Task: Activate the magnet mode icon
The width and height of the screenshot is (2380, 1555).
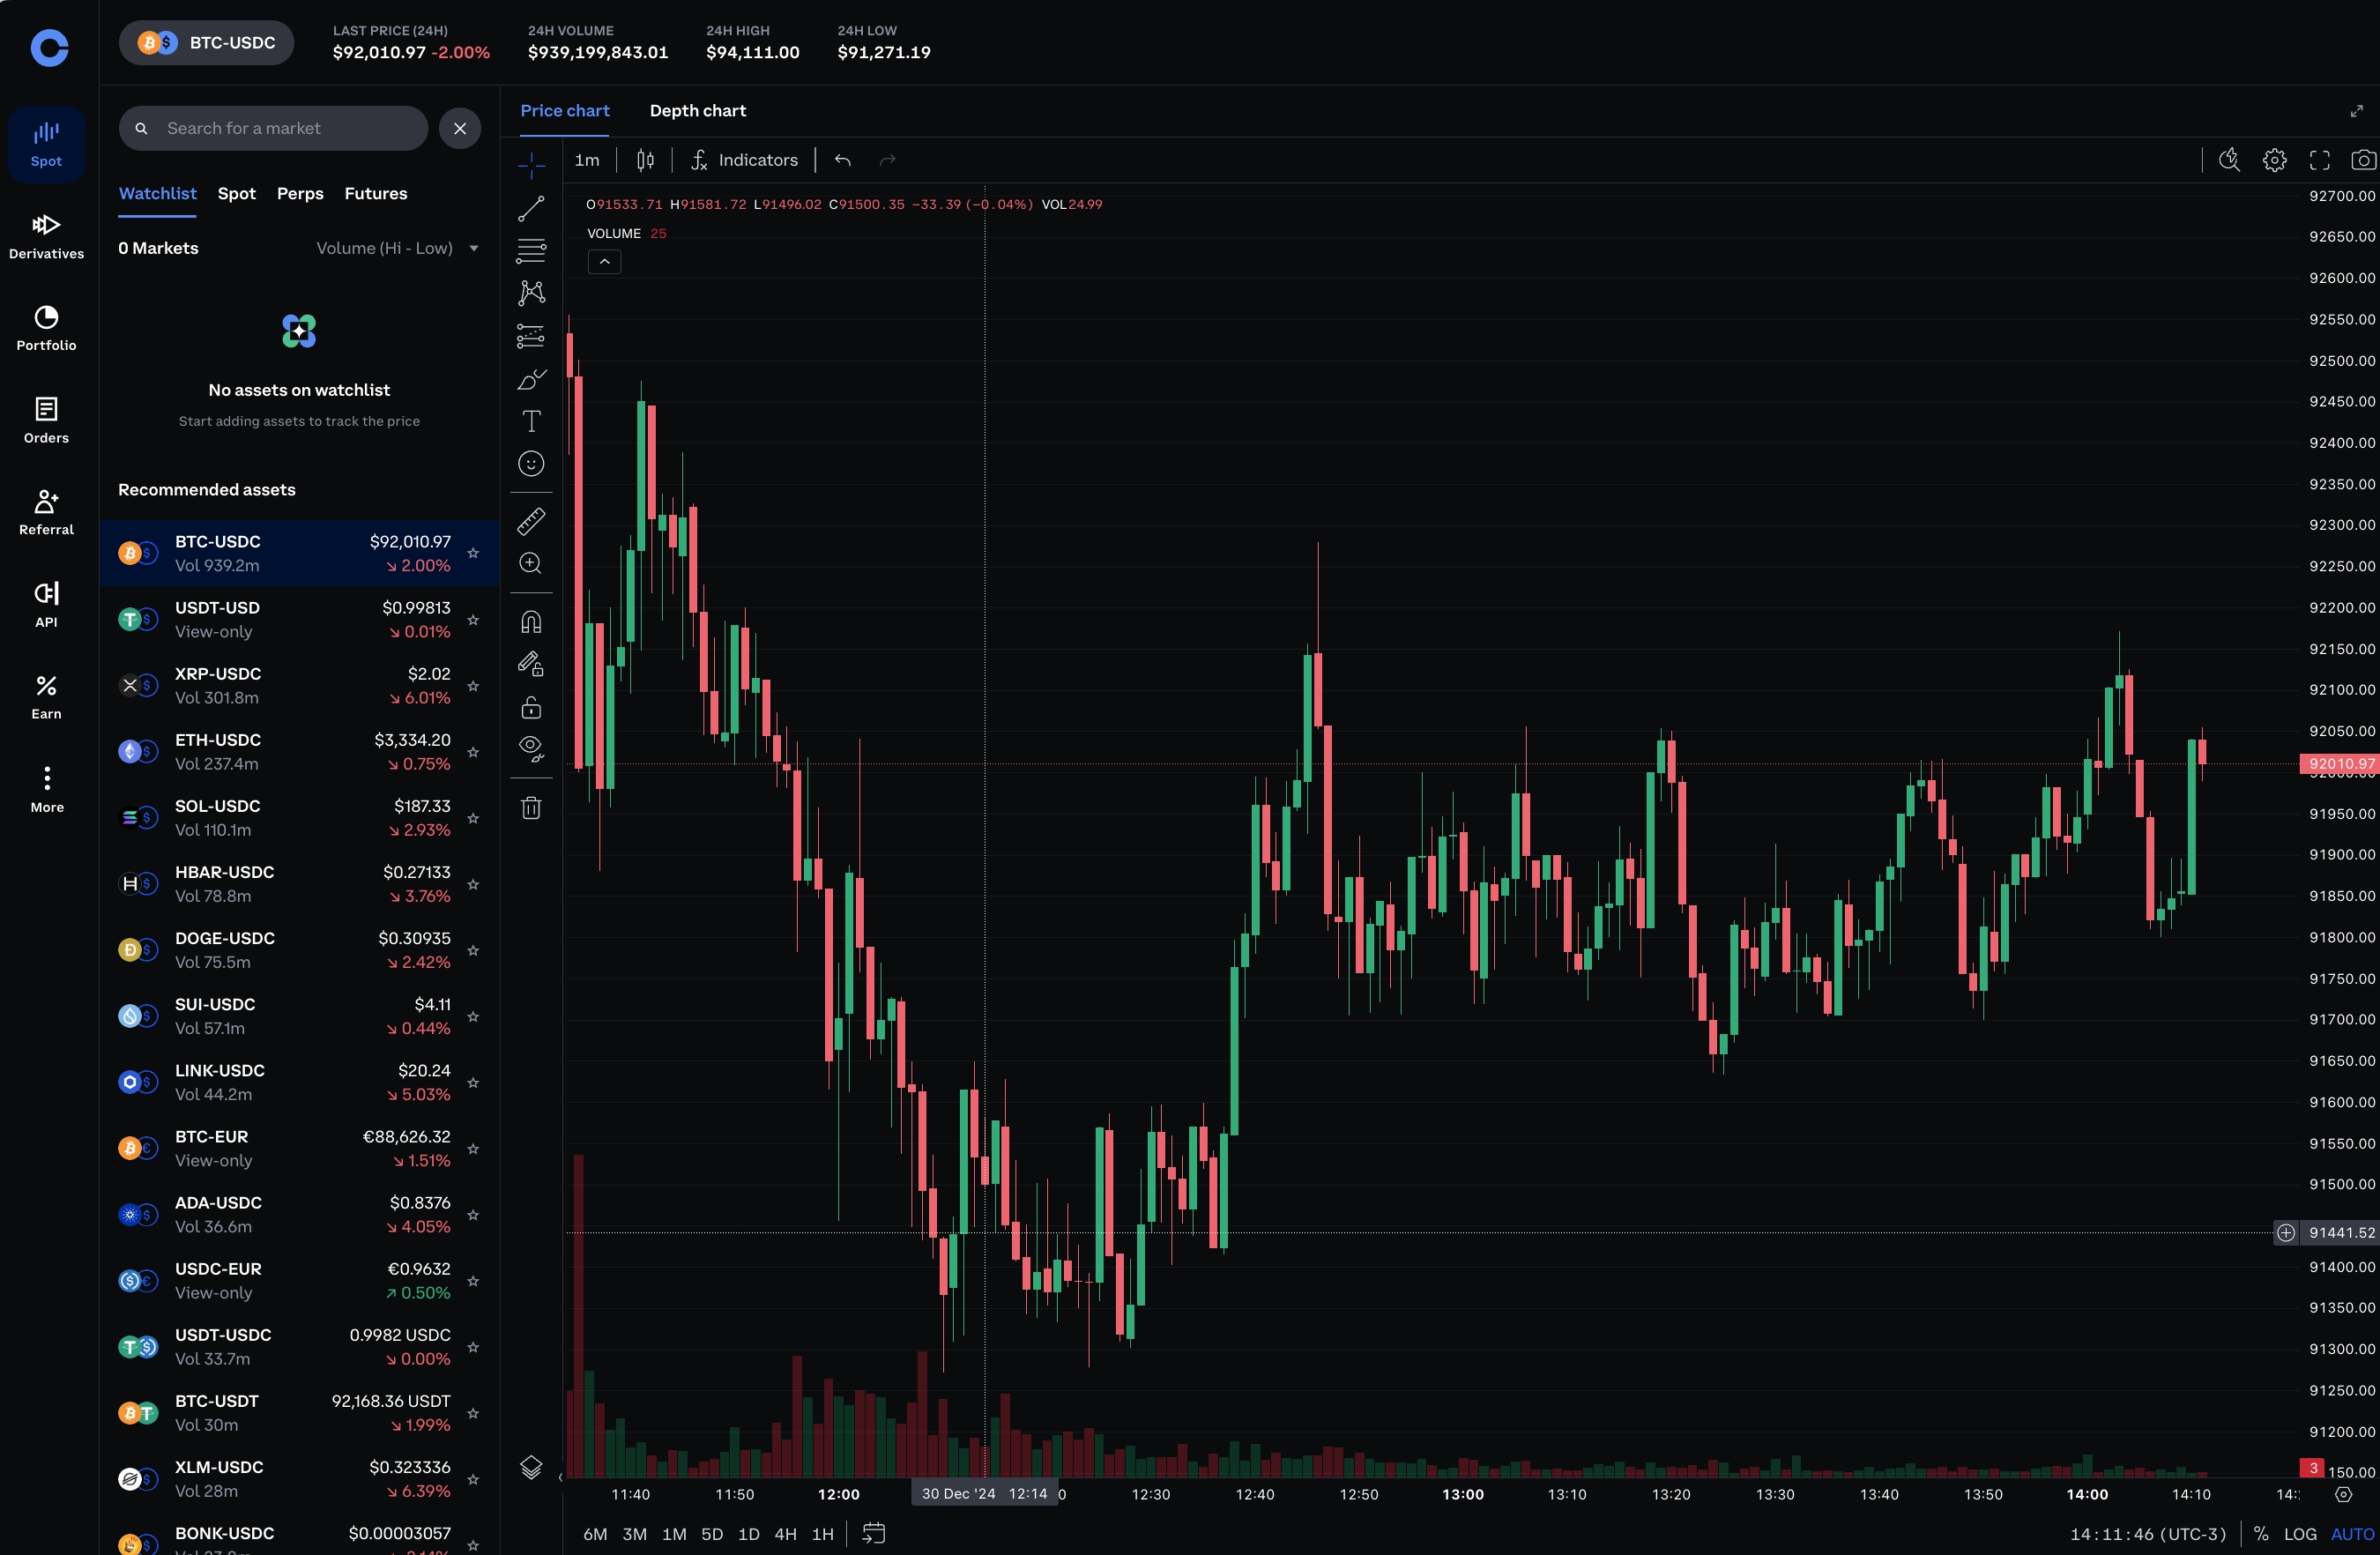Action: click(x=531, y=622)
